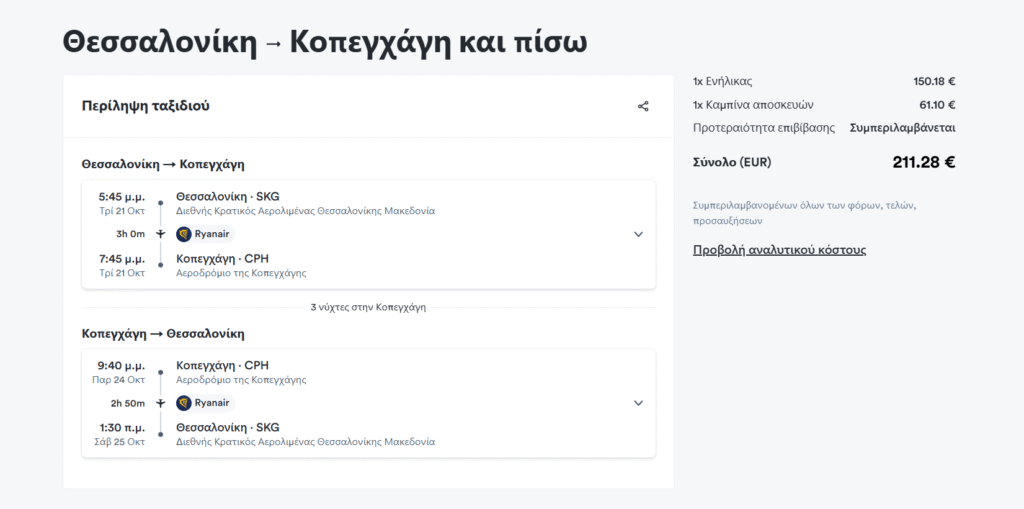The image size is (1024, 509).
Task: Click the total price 211.28 €
Action: point(923,162)
